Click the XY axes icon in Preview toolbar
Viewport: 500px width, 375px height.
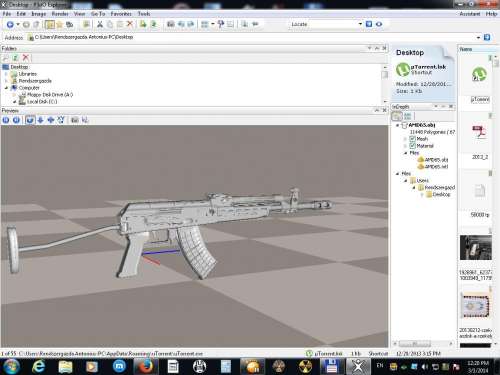click(x=61, y=120)
